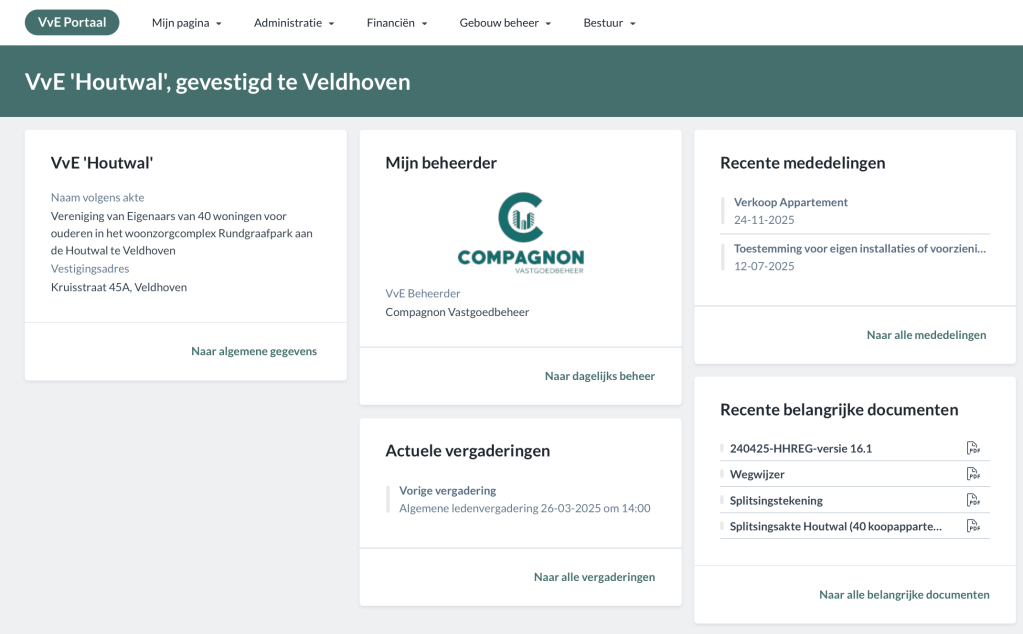Follow the Naar dagelijks beheer link
Screen dimensions: 1023x634
(599, 376)
